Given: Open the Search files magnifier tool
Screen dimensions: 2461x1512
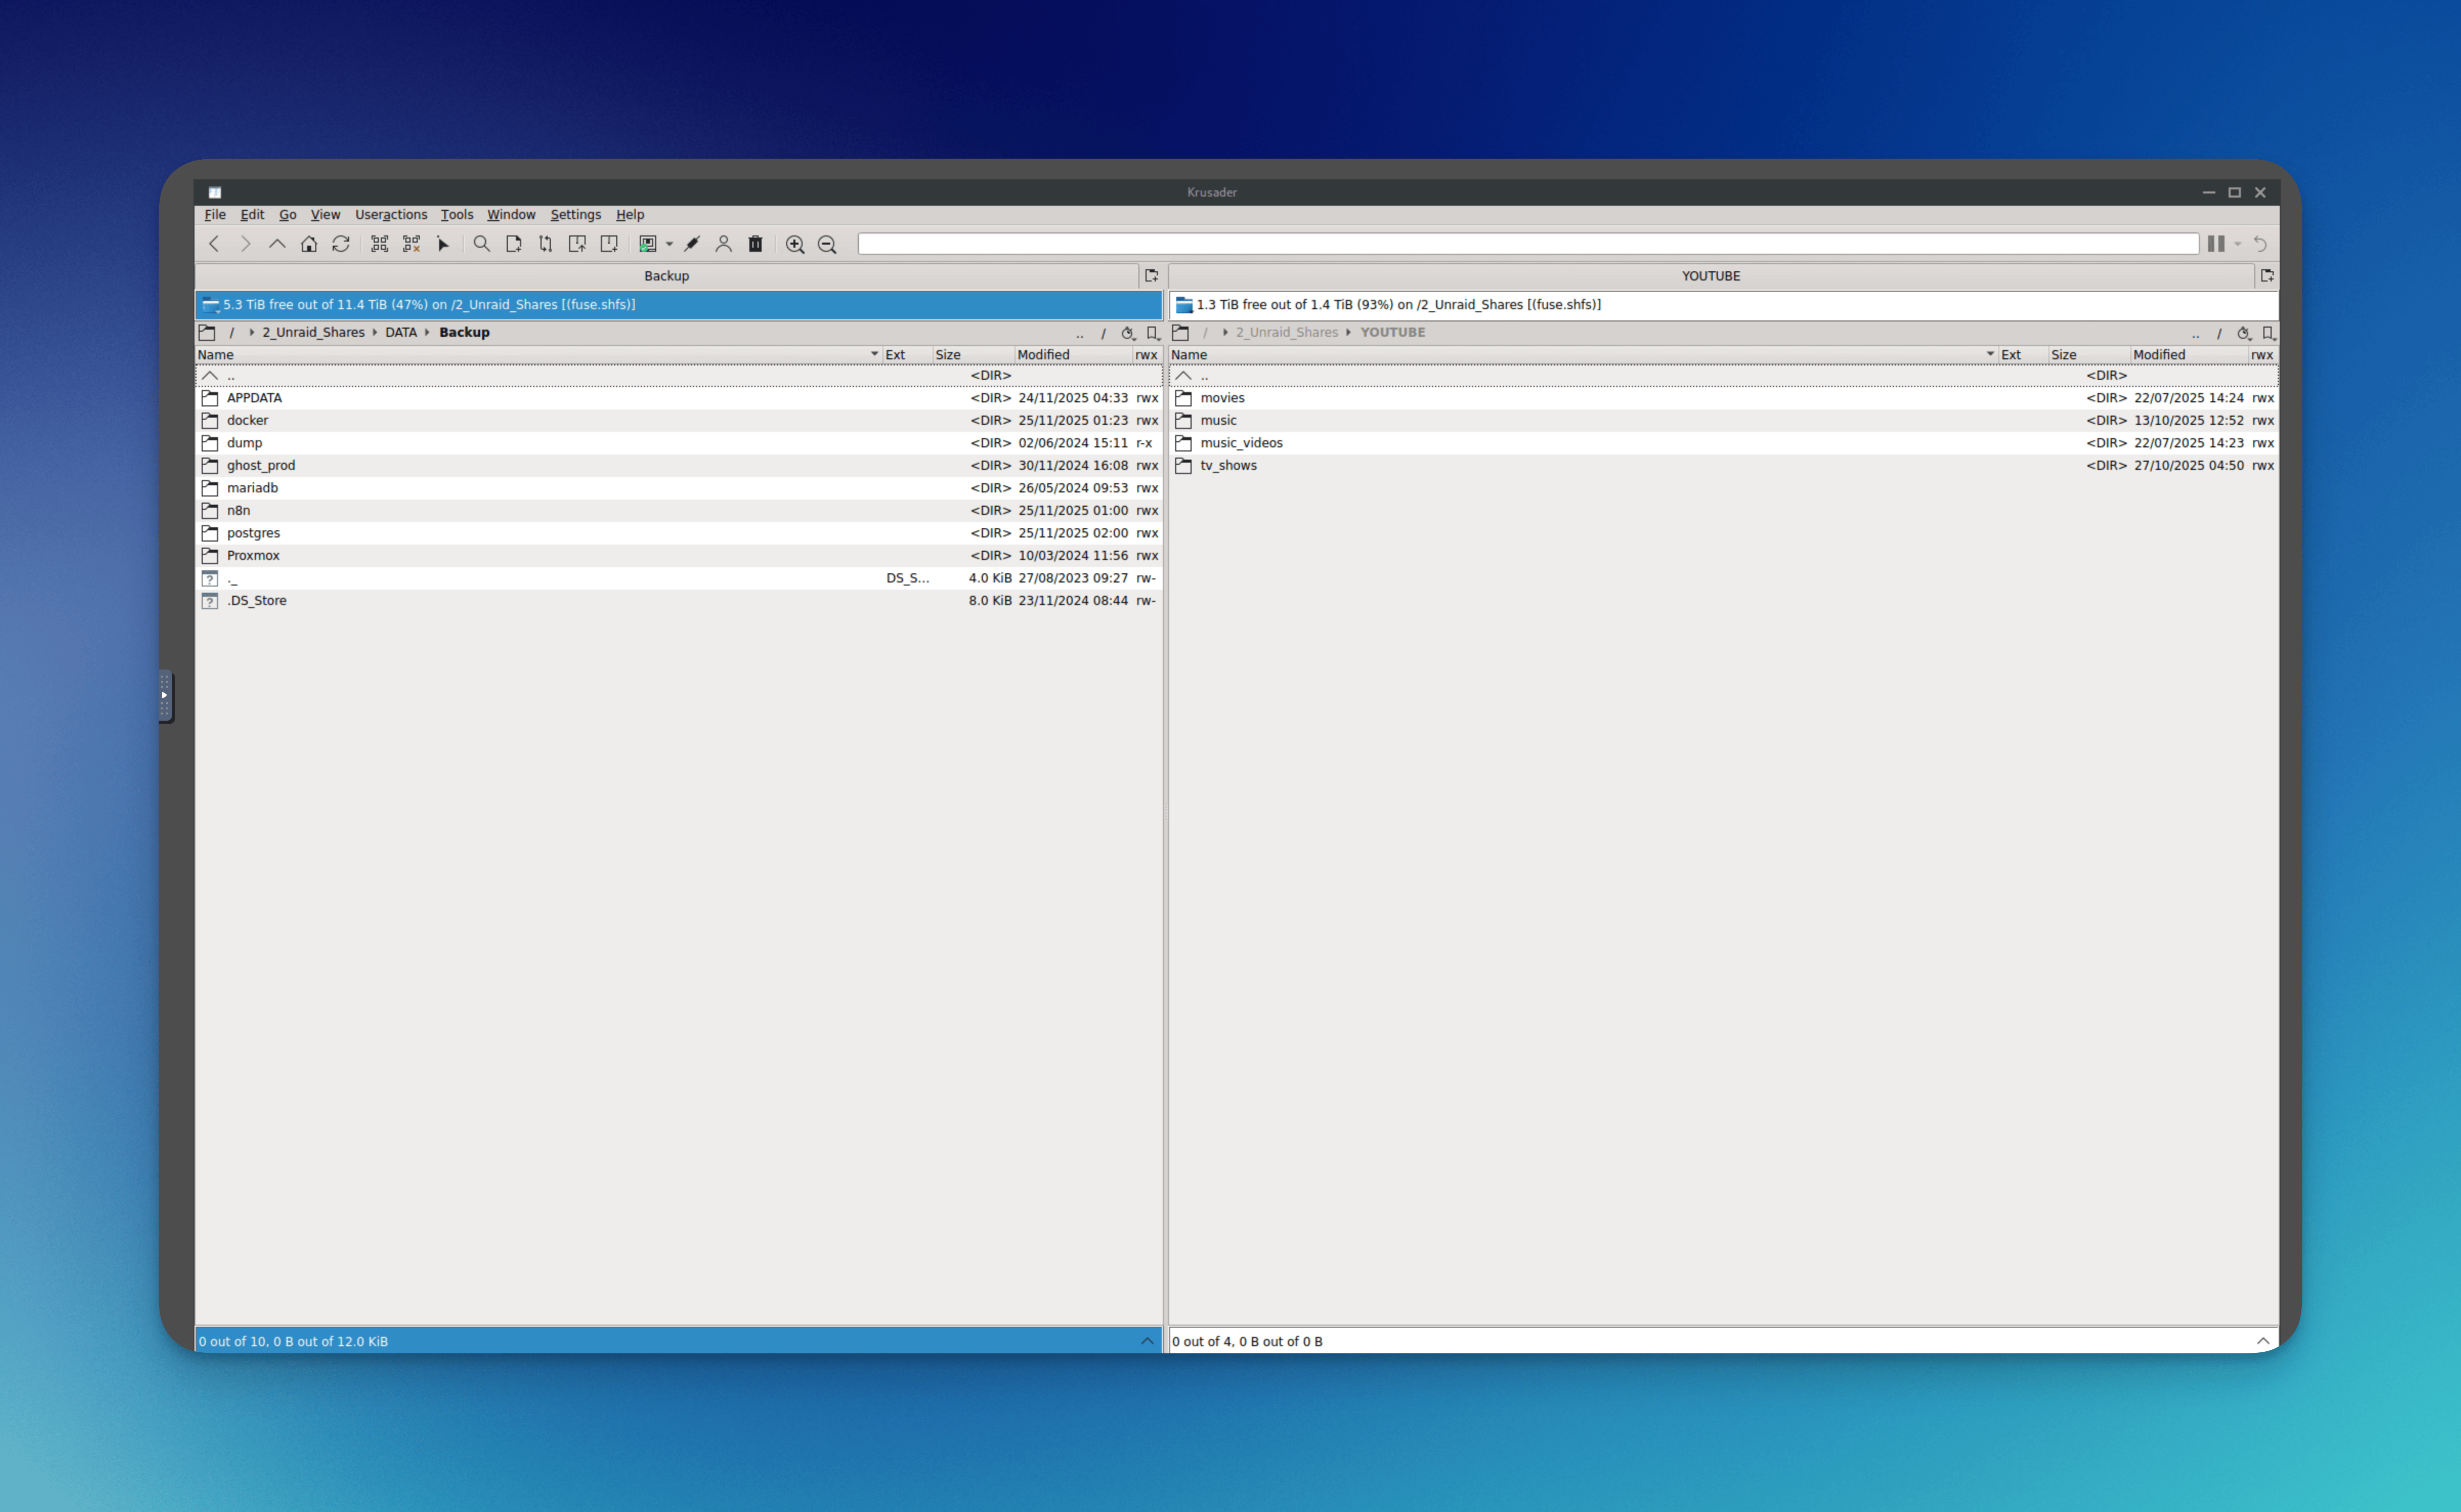Looking at the screenshot, I should coord(482,244).
